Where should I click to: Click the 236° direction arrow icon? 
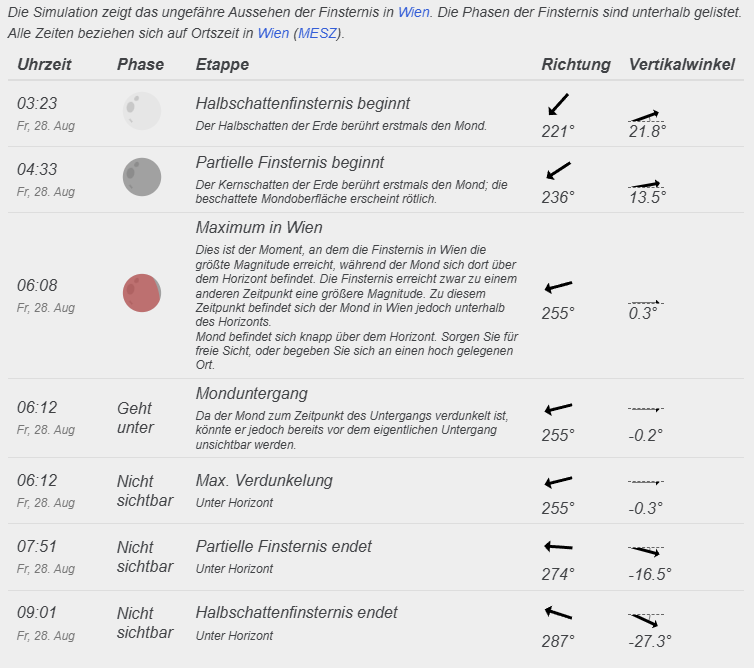558,171
